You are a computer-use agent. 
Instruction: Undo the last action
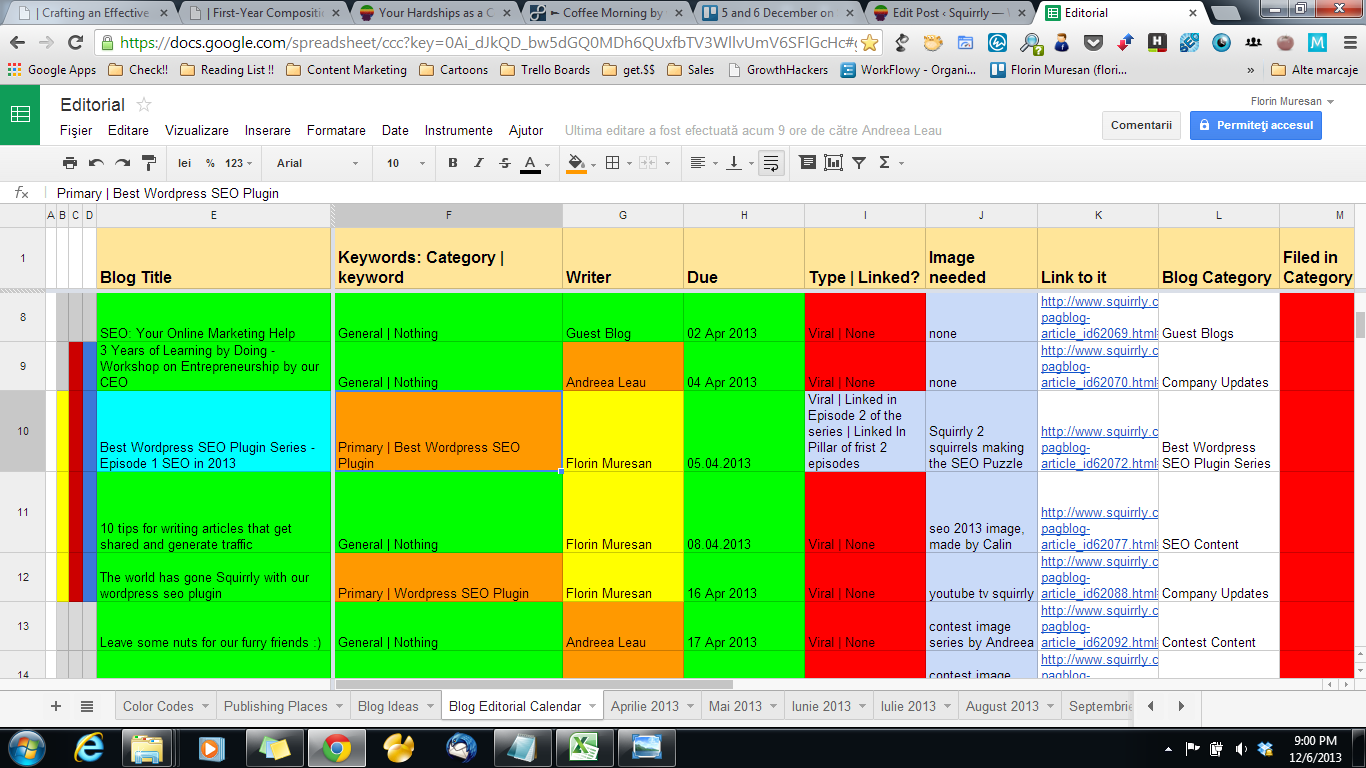tap(96, 163)
